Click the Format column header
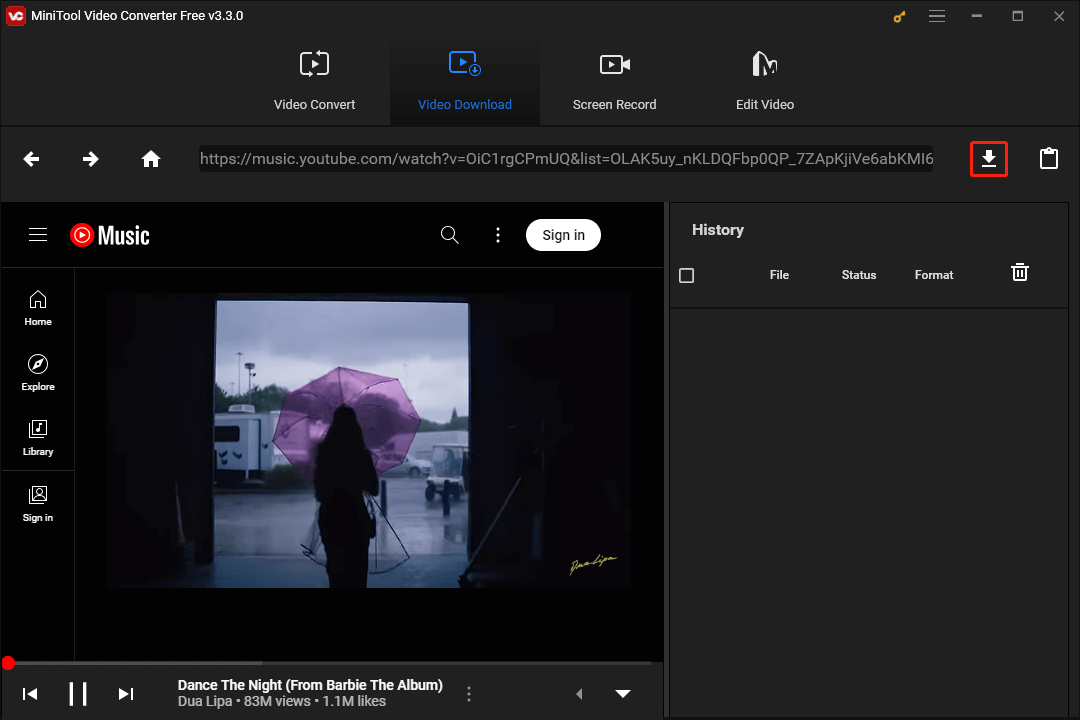 [x=934, y=275]
